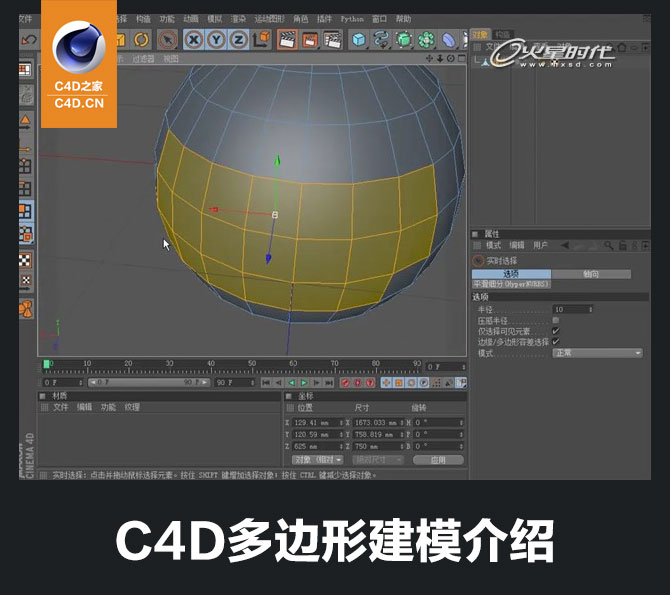Open the array modeling objects icon
The width and height of the screenshot is (670, 595).
426,40
